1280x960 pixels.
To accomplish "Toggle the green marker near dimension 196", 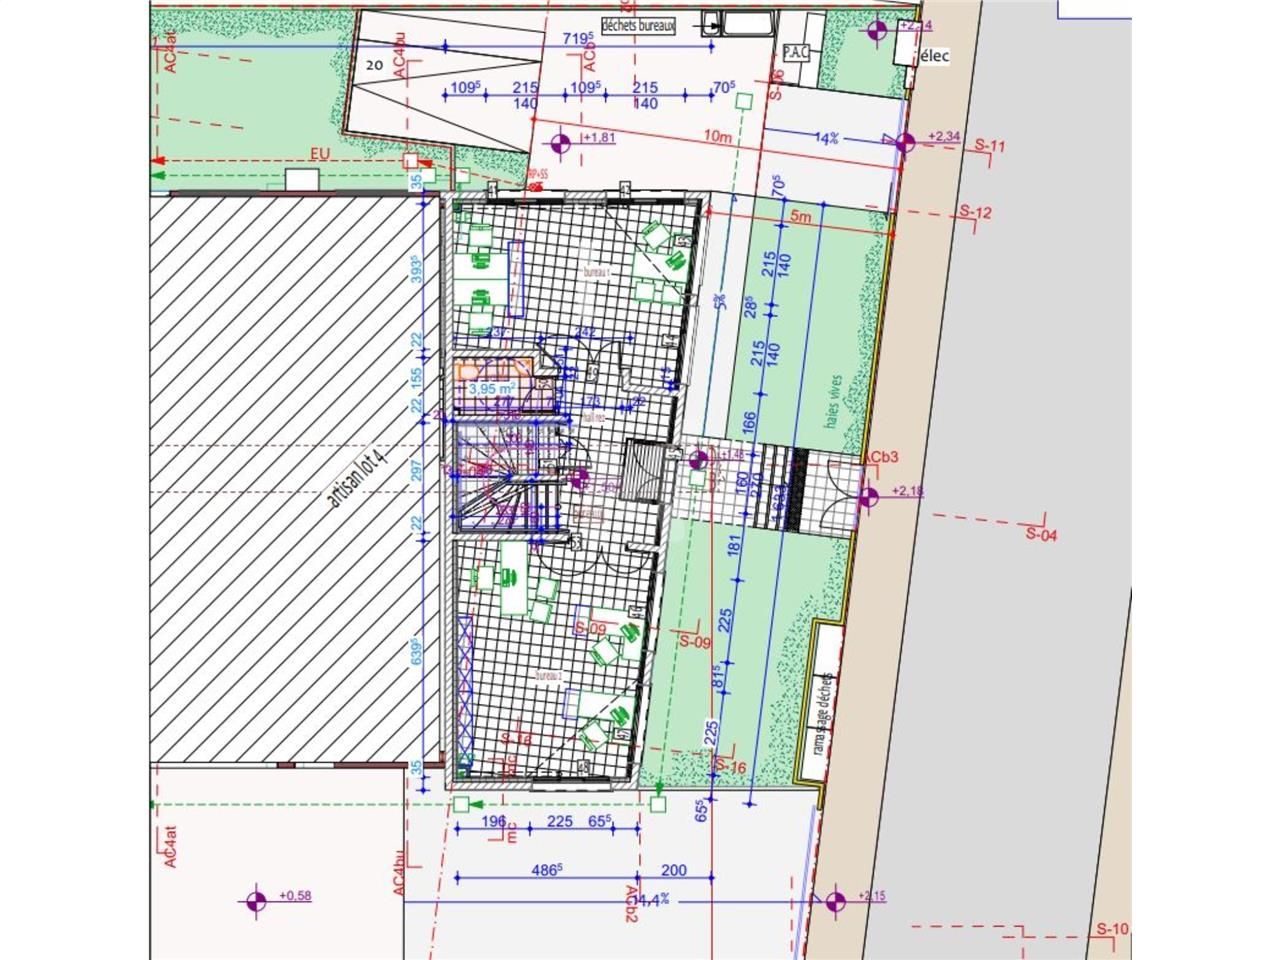I will tap(461, 804).
